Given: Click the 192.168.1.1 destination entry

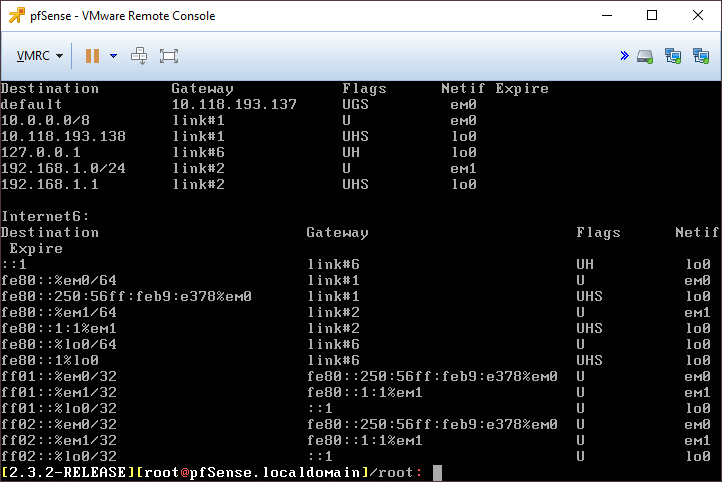Looking at the screenshot, I should click(50, 185).
